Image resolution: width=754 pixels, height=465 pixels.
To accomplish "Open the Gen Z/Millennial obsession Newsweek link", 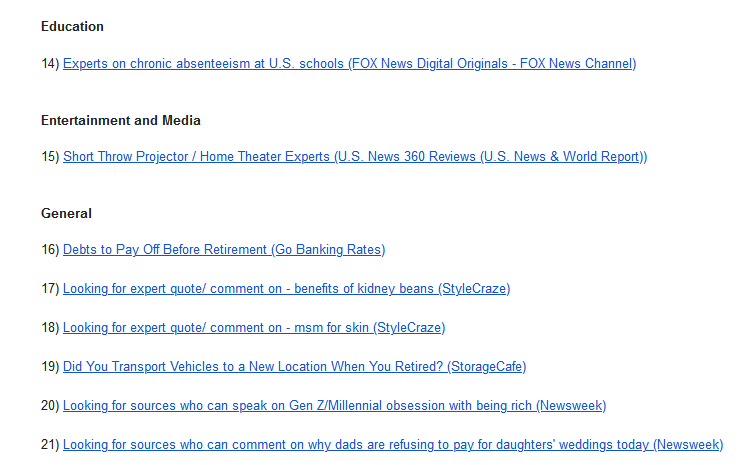I will [335, 405].
